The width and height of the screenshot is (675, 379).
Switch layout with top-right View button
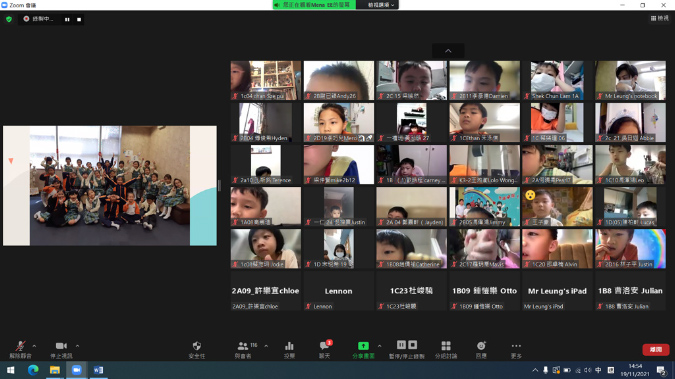[x=660, y=18]
